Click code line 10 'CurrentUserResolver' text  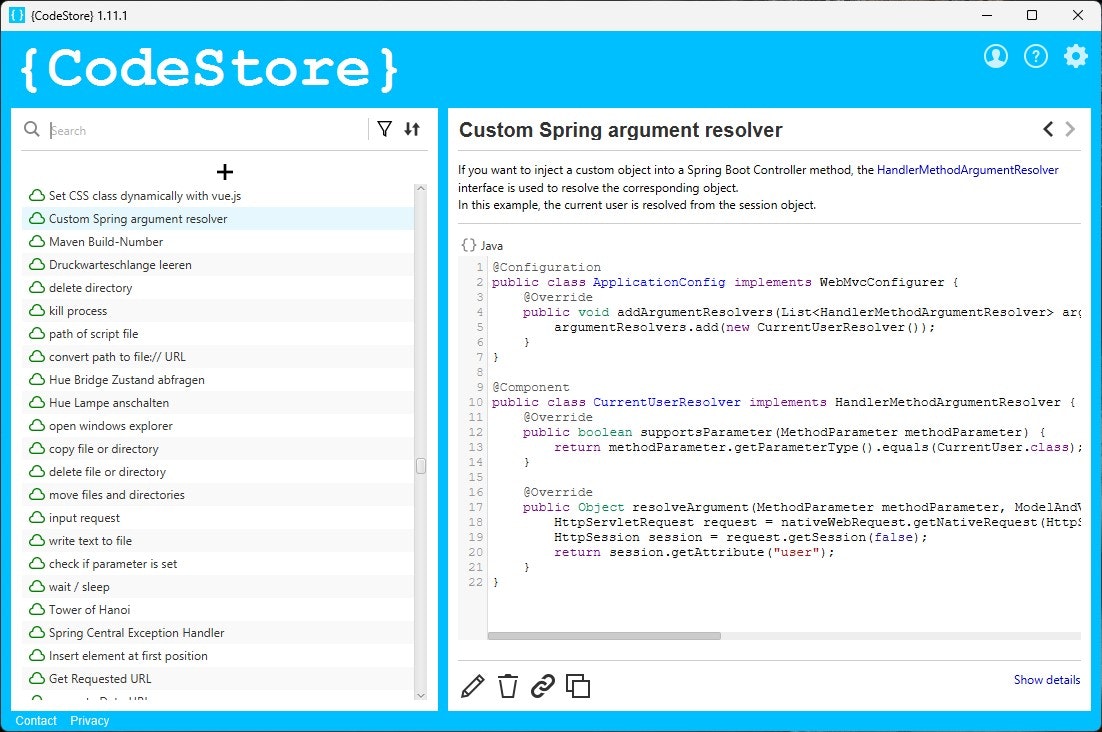click(666, 403)
